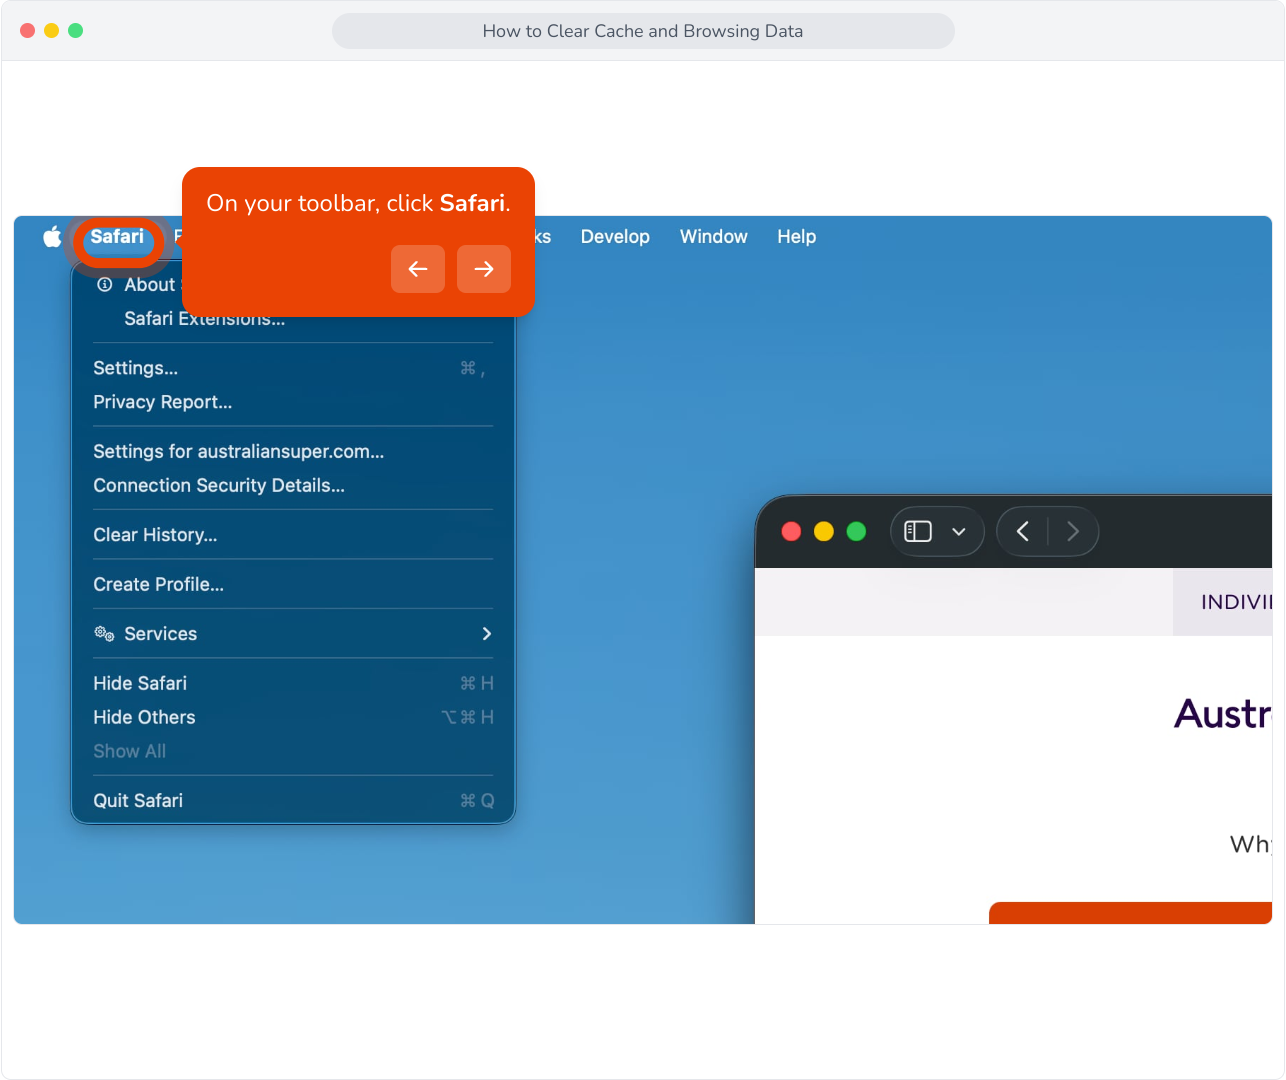
Task: Click the Apple logo menu icon
Action: pos(52,237)
